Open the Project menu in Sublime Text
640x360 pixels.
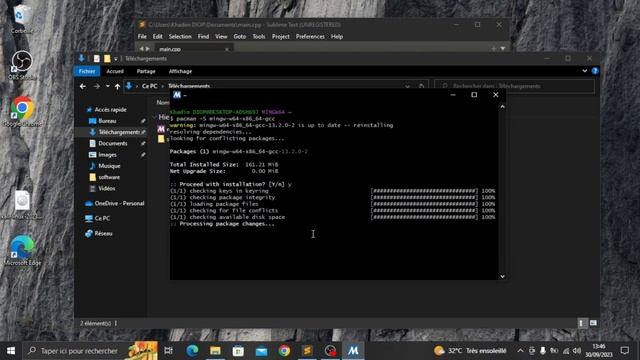tap(281, 37)
